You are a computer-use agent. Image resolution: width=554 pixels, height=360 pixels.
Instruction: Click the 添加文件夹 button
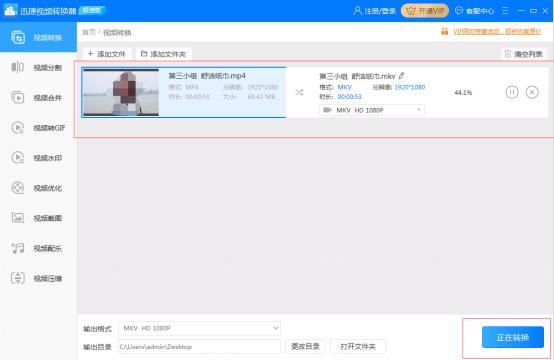click(164, 54)
